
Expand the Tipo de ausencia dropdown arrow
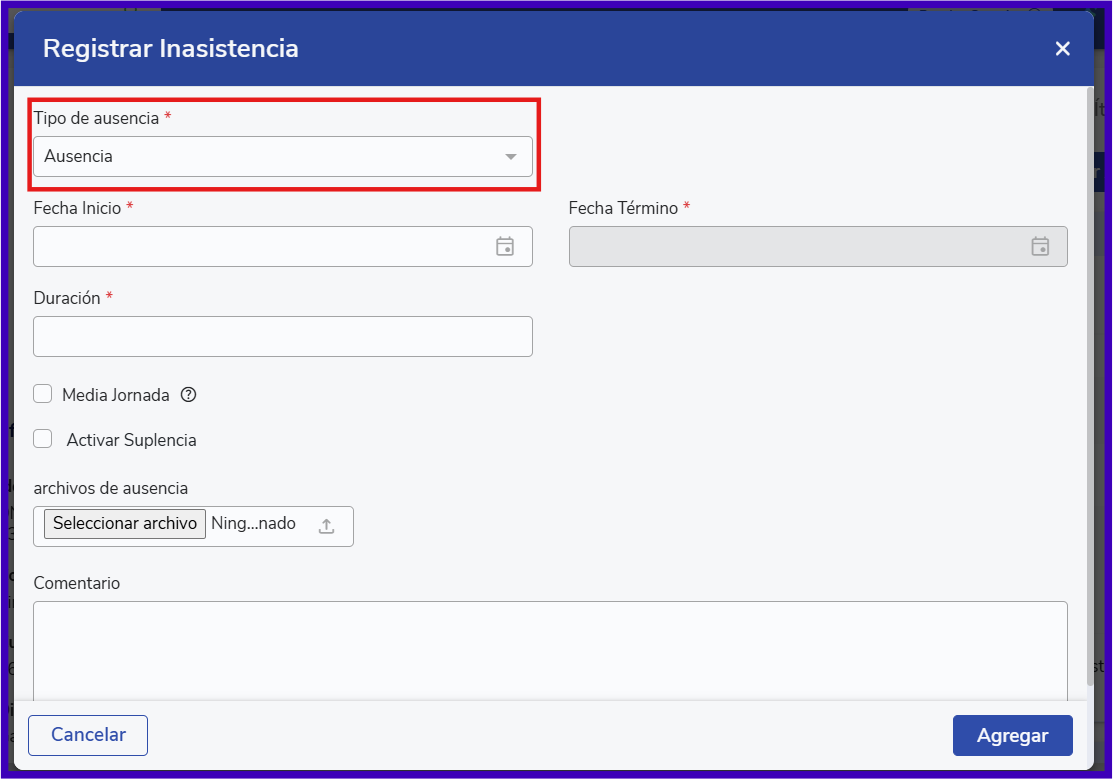pos(511,157)
